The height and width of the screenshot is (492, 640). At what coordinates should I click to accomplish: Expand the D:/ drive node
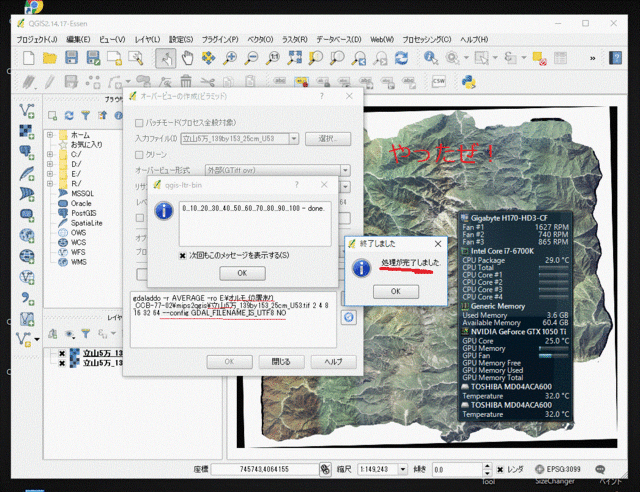pyautogui.click(x=50, y=164)
